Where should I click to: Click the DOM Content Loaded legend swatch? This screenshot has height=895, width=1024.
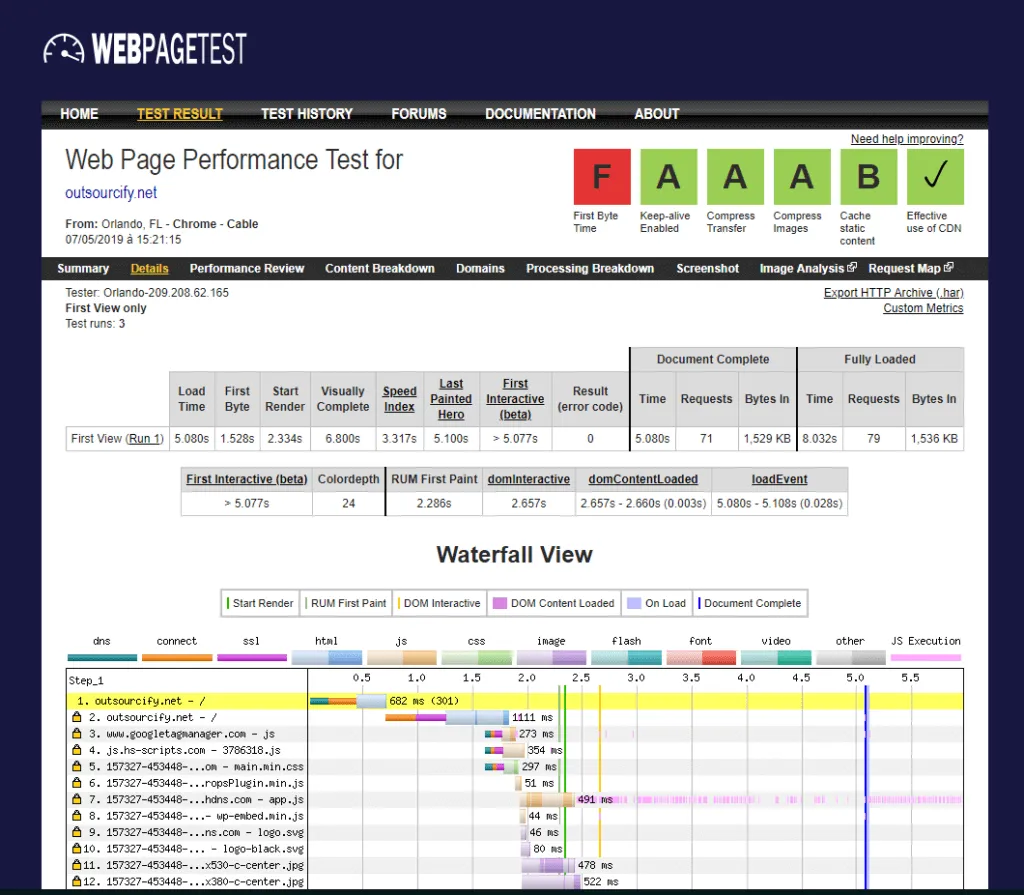pos(500,603)
